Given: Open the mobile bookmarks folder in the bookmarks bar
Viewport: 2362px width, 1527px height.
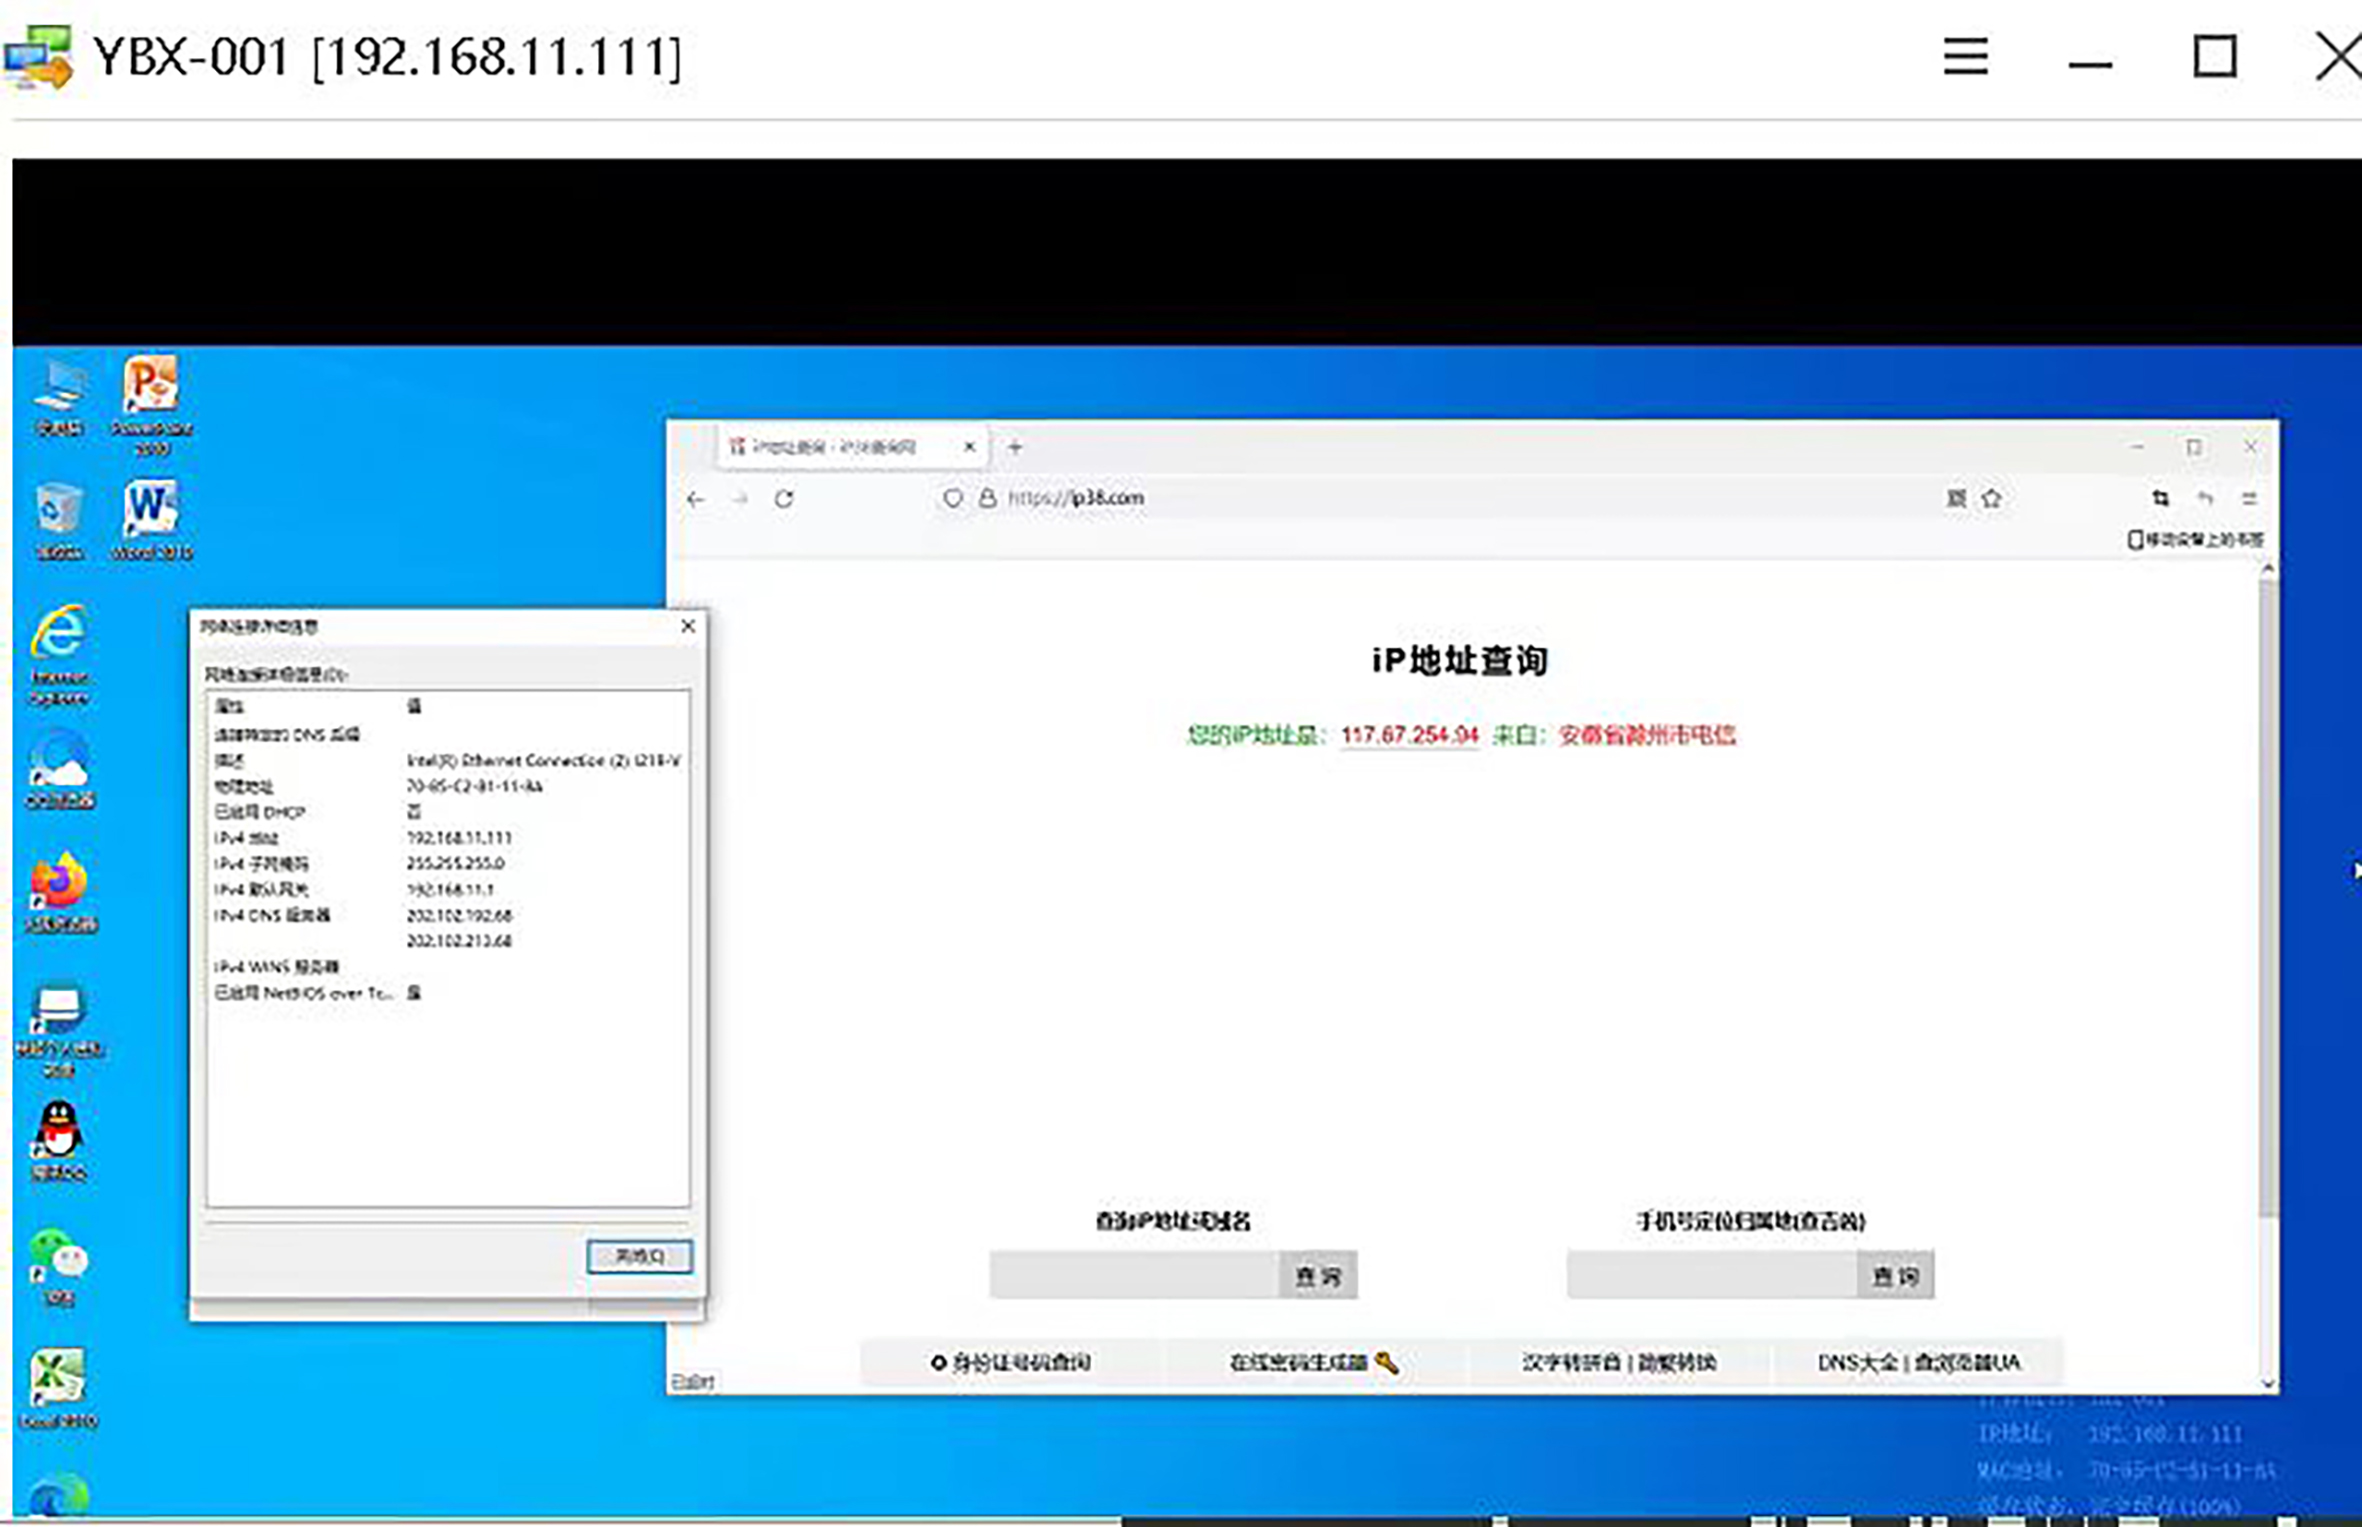Looking at the screenshot, I should [2195, 539].
